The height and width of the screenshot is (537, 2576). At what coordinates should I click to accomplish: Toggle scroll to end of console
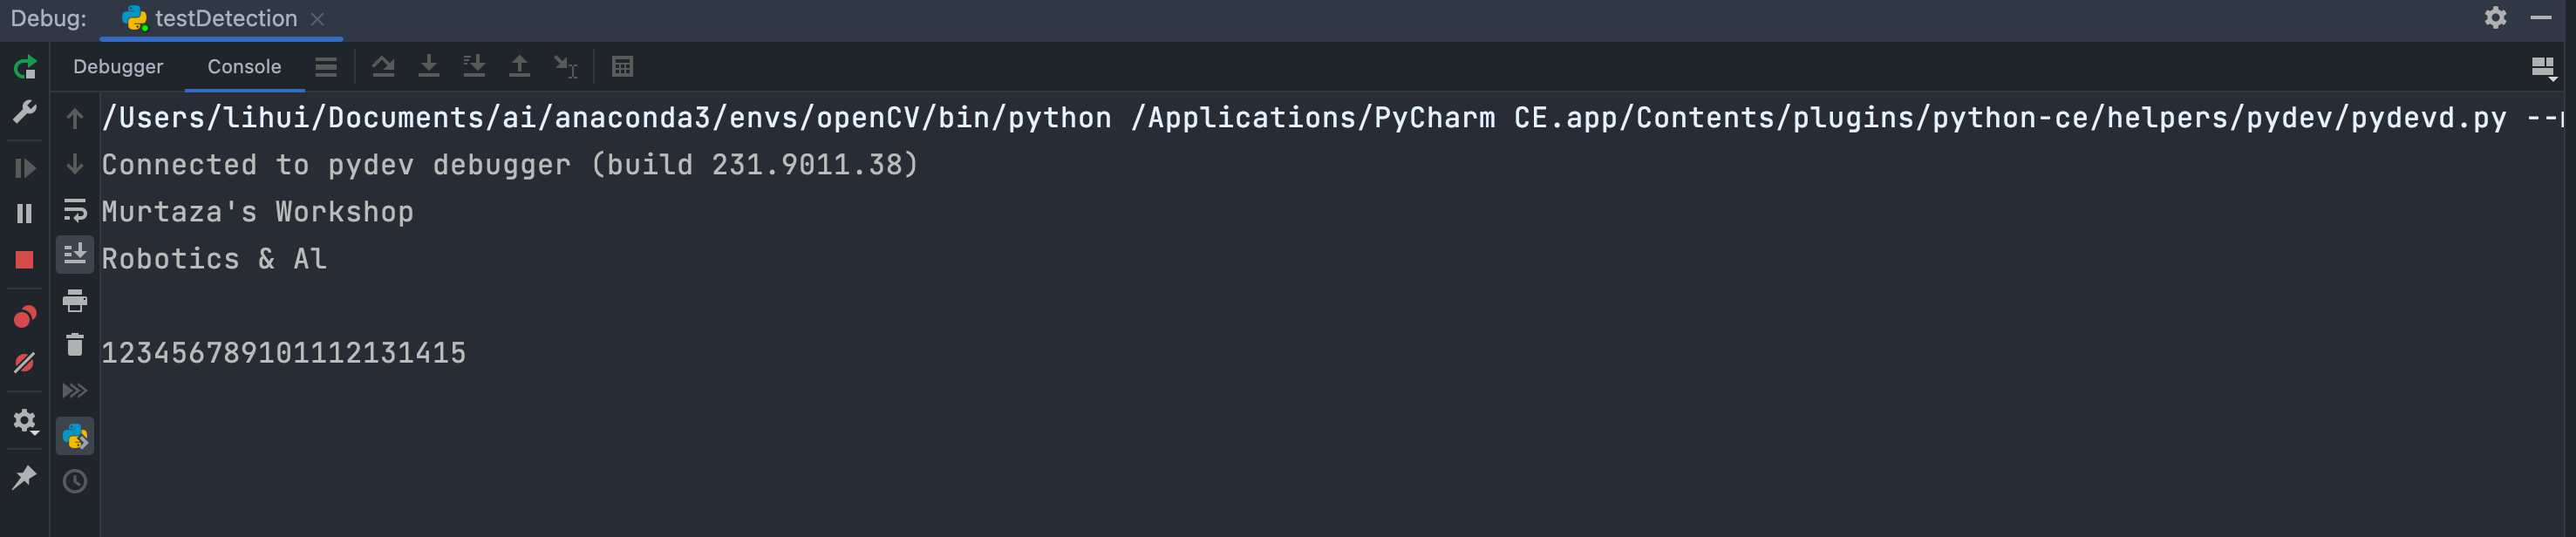[x=75, y=255]
